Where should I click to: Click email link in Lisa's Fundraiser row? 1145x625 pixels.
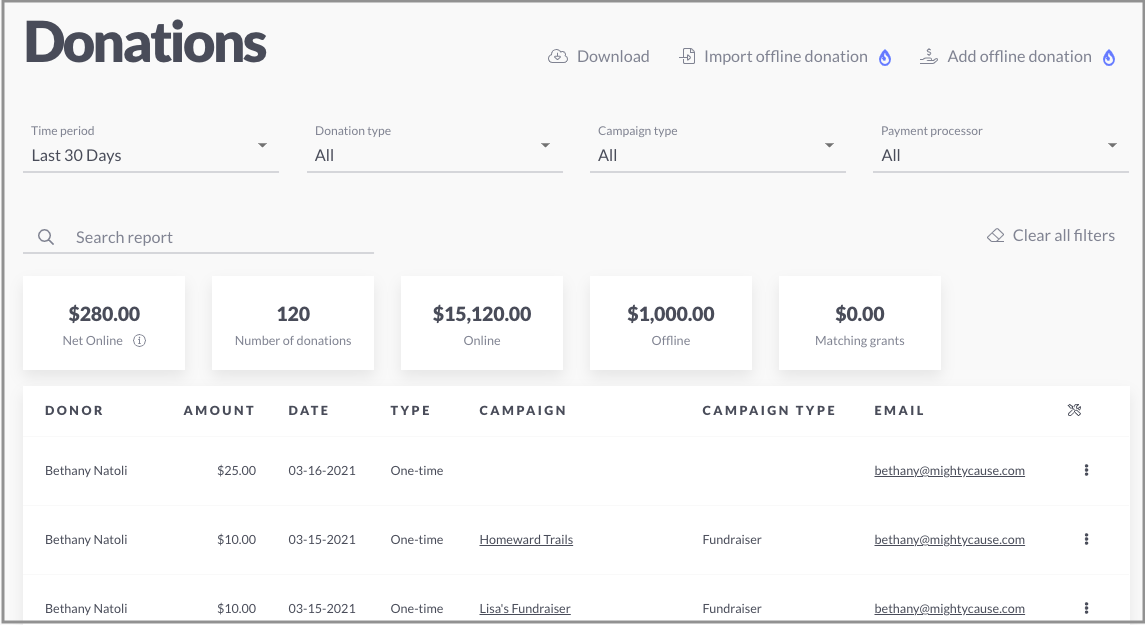(949, 608)
